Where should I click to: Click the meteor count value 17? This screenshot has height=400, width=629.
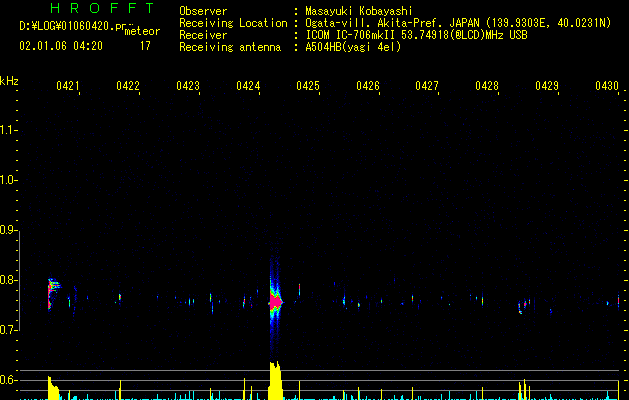(145, 46)
